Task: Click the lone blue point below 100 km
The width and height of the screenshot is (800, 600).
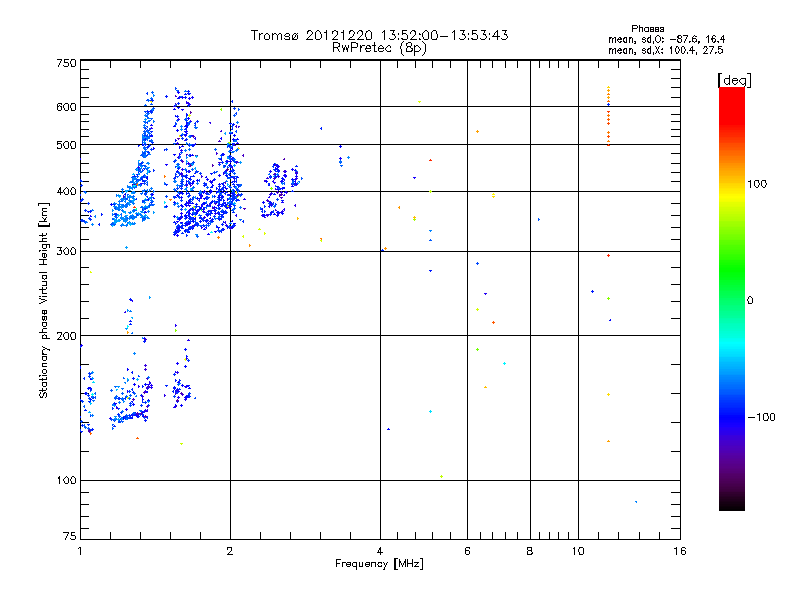Action: pos(636,502)
